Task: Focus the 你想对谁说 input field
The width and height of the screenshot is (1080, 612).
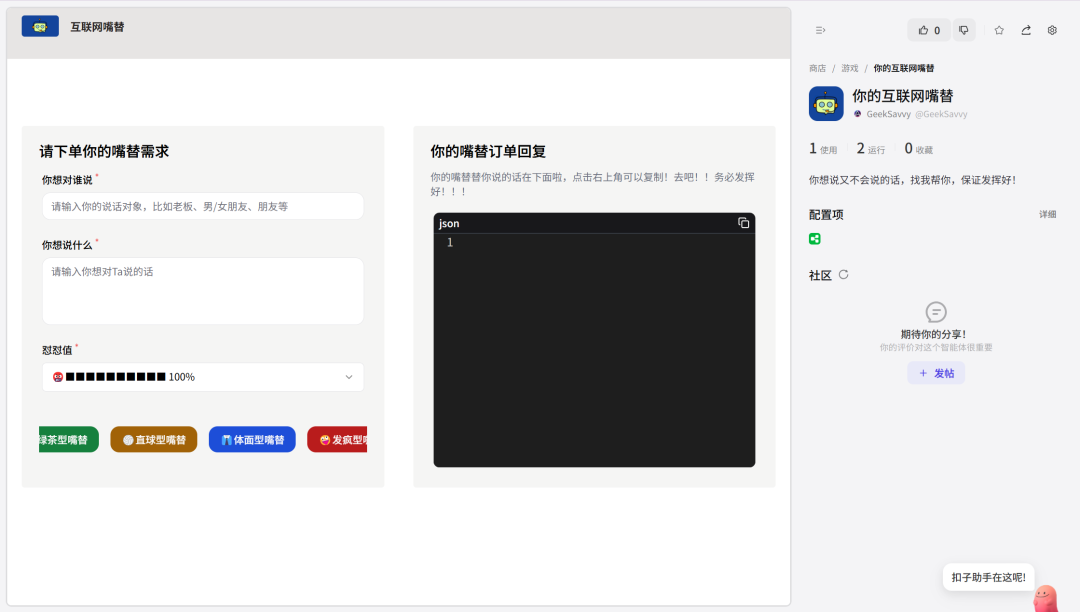Action: [x=203, y=207]
